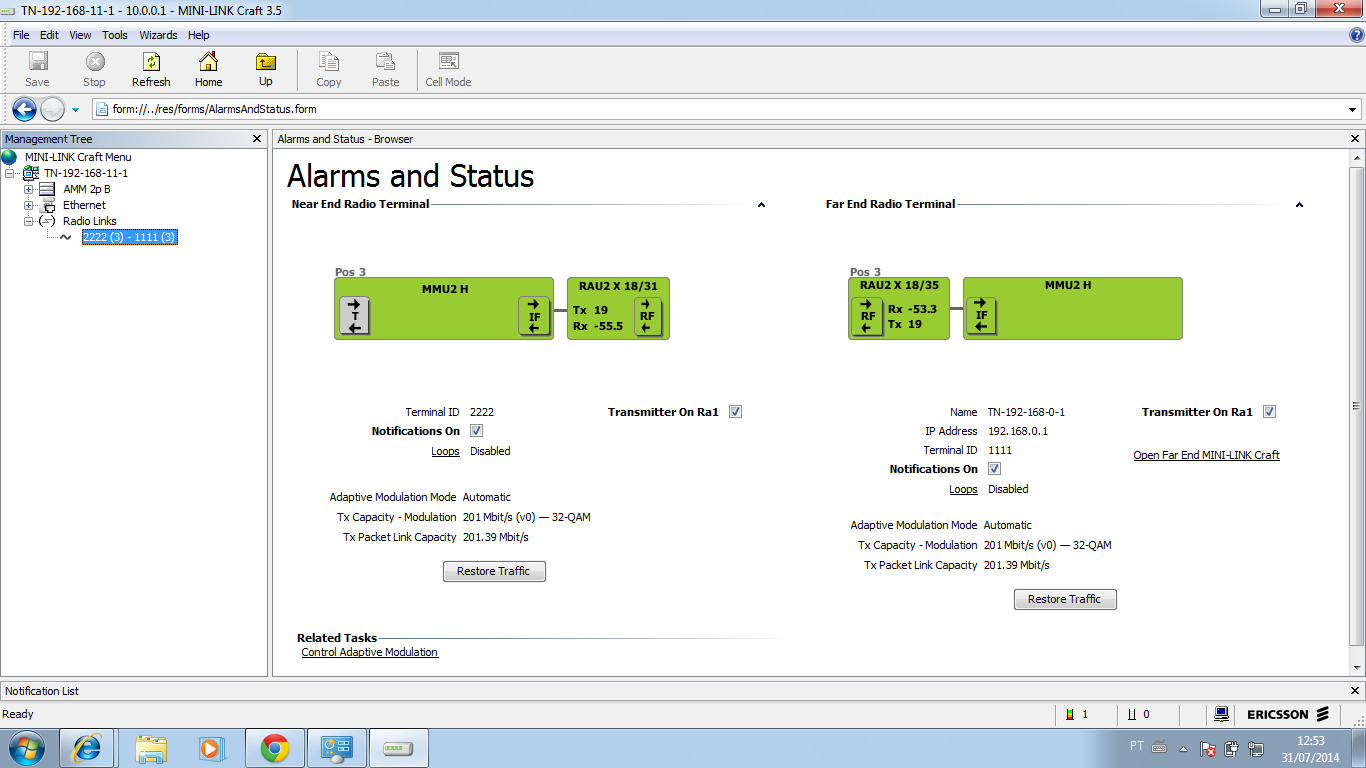Launch Windows Media Player from the taskbar
Viewport: 1366px width, 768px height.
point(211,747)
